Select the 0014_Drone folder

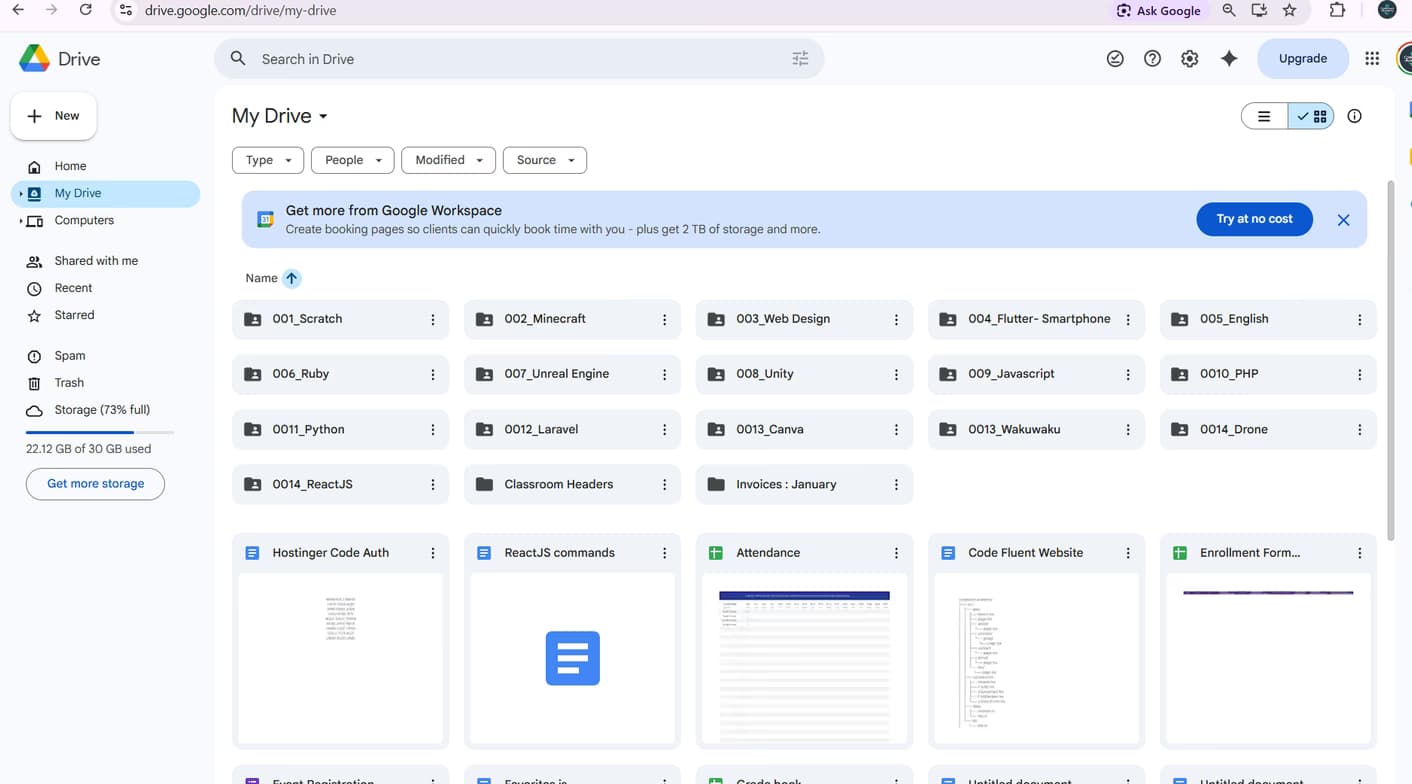(x=1268, y=430)
